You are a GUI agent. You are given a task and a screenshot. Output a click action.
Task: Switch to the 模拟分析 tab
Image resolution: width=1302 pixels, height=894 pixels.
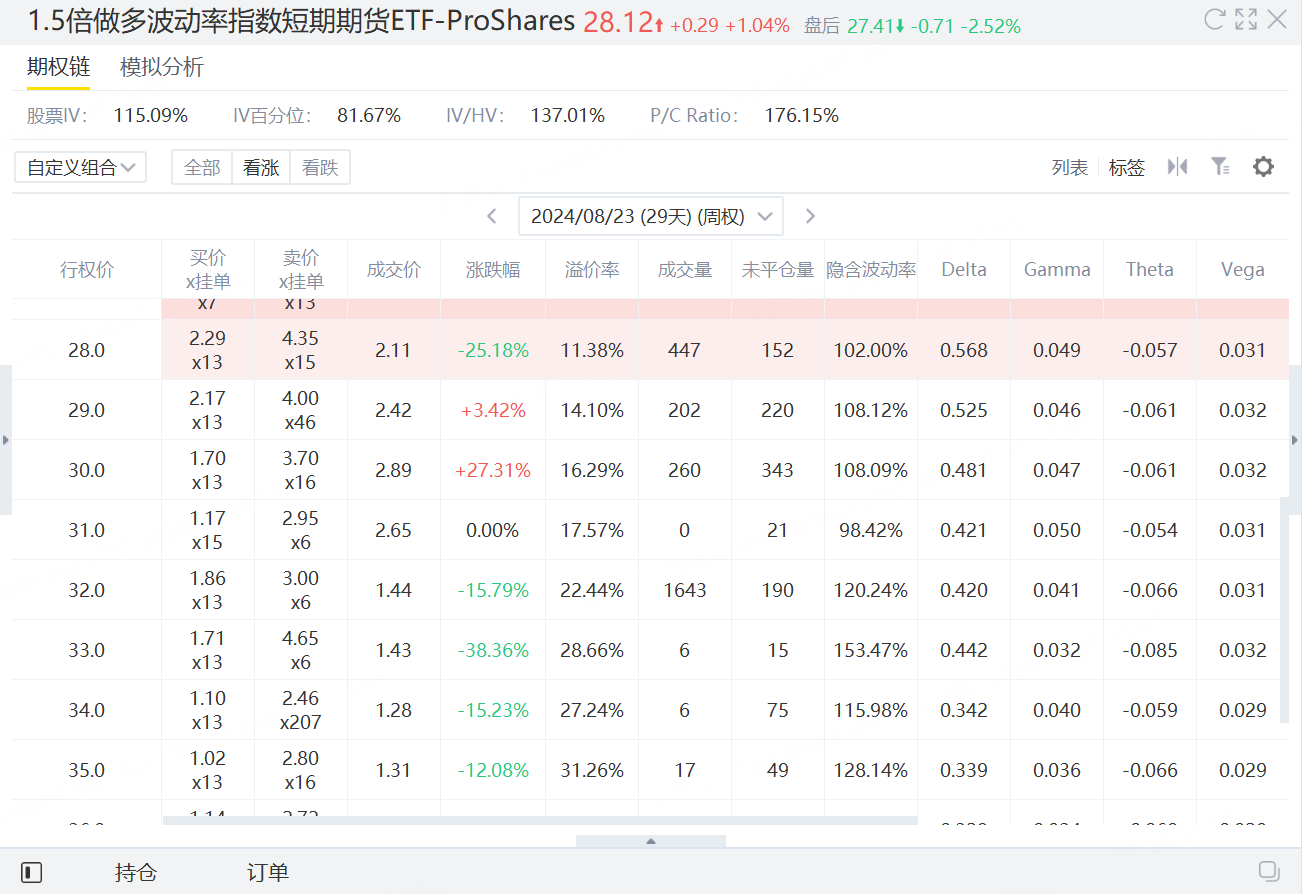(162, 67)
